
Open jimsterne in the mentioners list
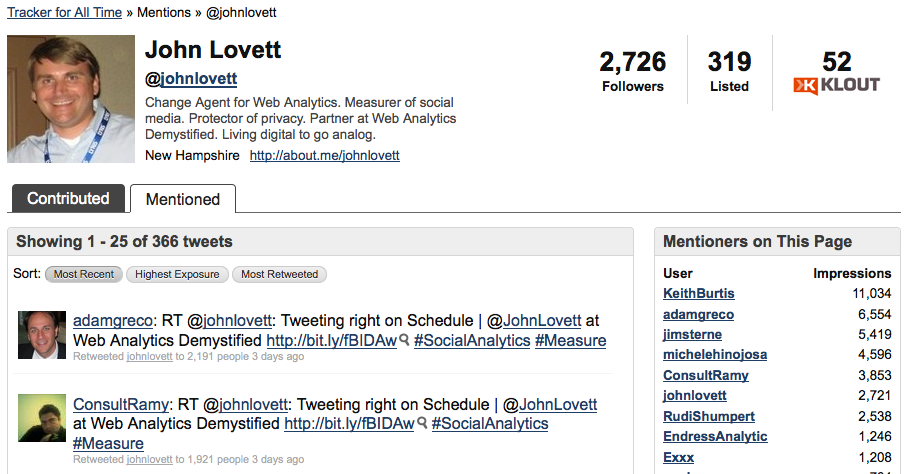point(693,335)
